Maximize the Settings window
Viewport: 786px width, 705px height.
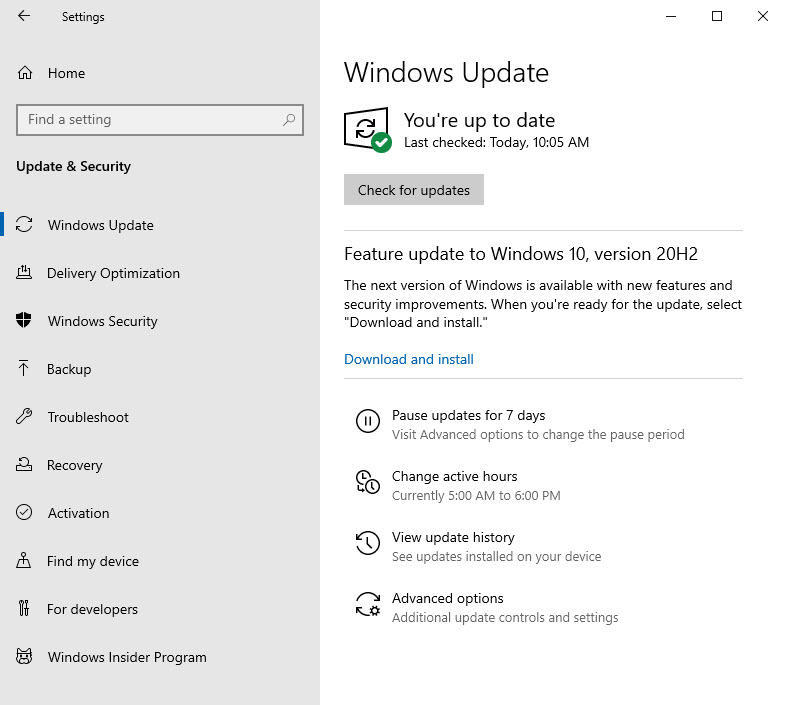(716, 16)
